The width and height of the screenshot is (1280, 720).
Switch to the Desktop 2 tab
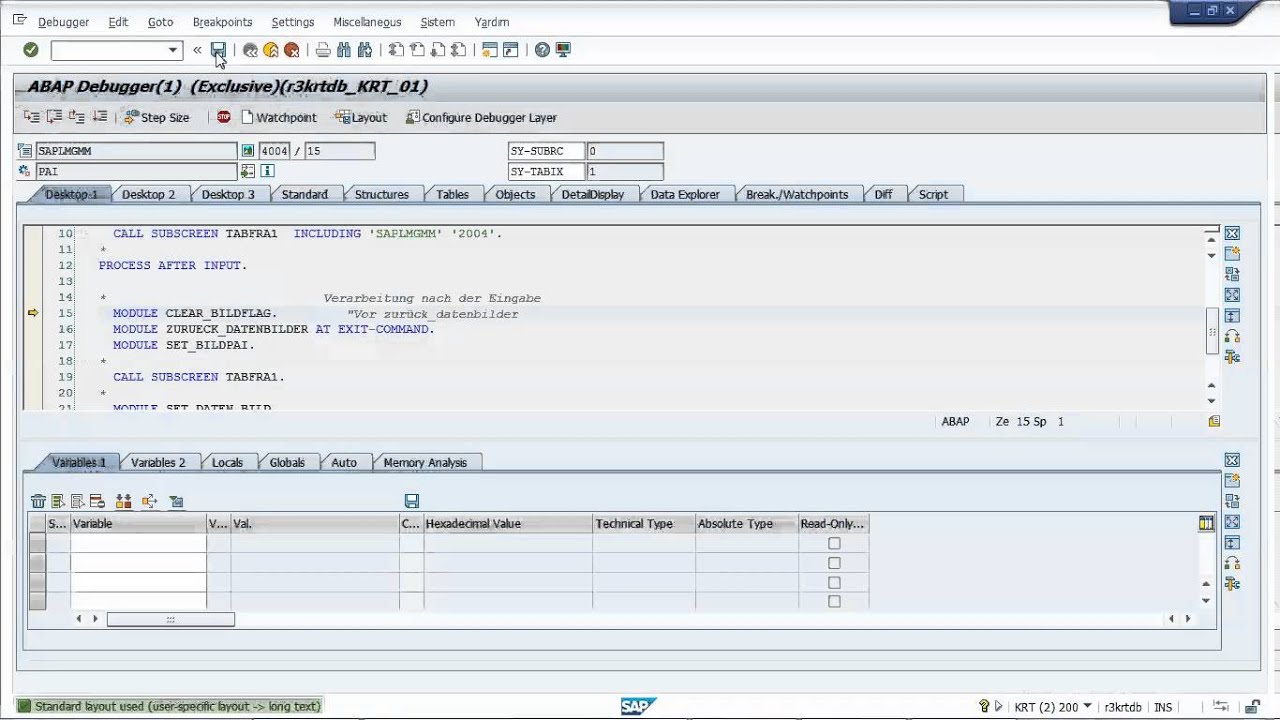pyautogui.click(x=148, y=194)
